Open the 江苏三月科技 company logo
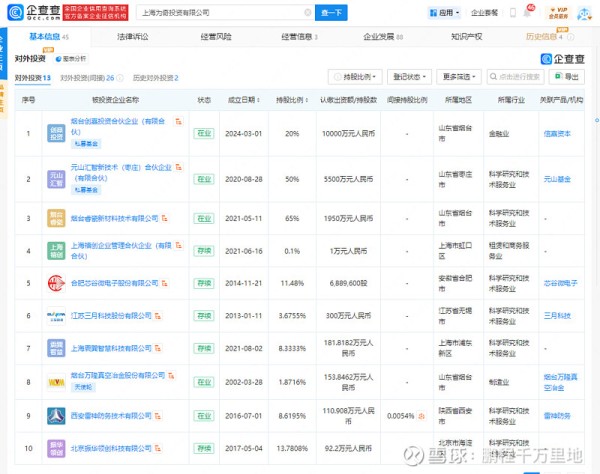 pos(56,316)
